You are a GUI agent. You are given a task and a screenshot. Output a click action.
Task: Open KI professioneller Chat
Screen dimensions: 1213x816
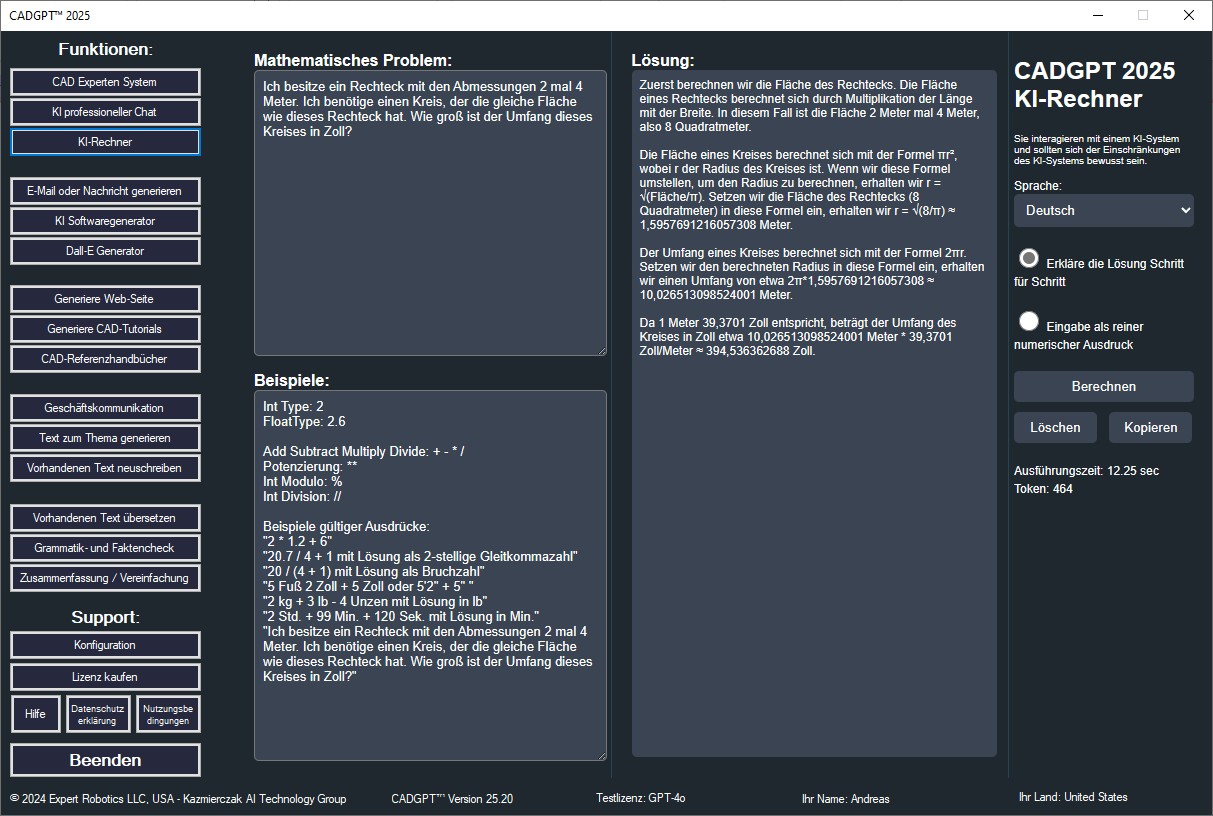pyautogui.click(x=105, y=112)
